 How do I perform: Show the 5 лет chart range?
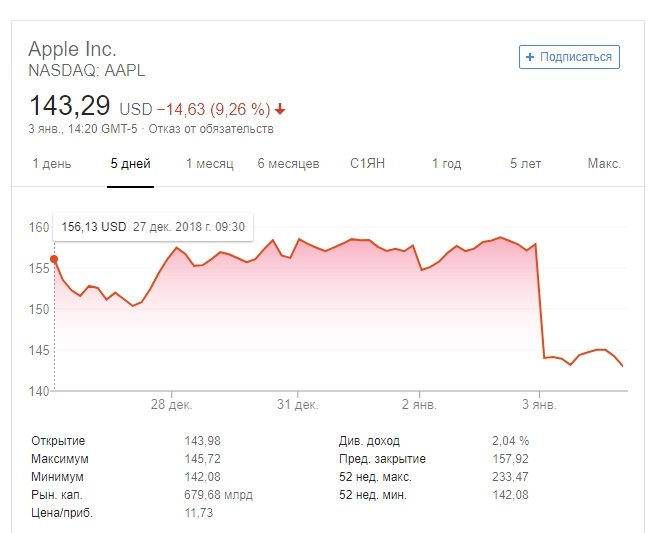(x=525, y=164)
